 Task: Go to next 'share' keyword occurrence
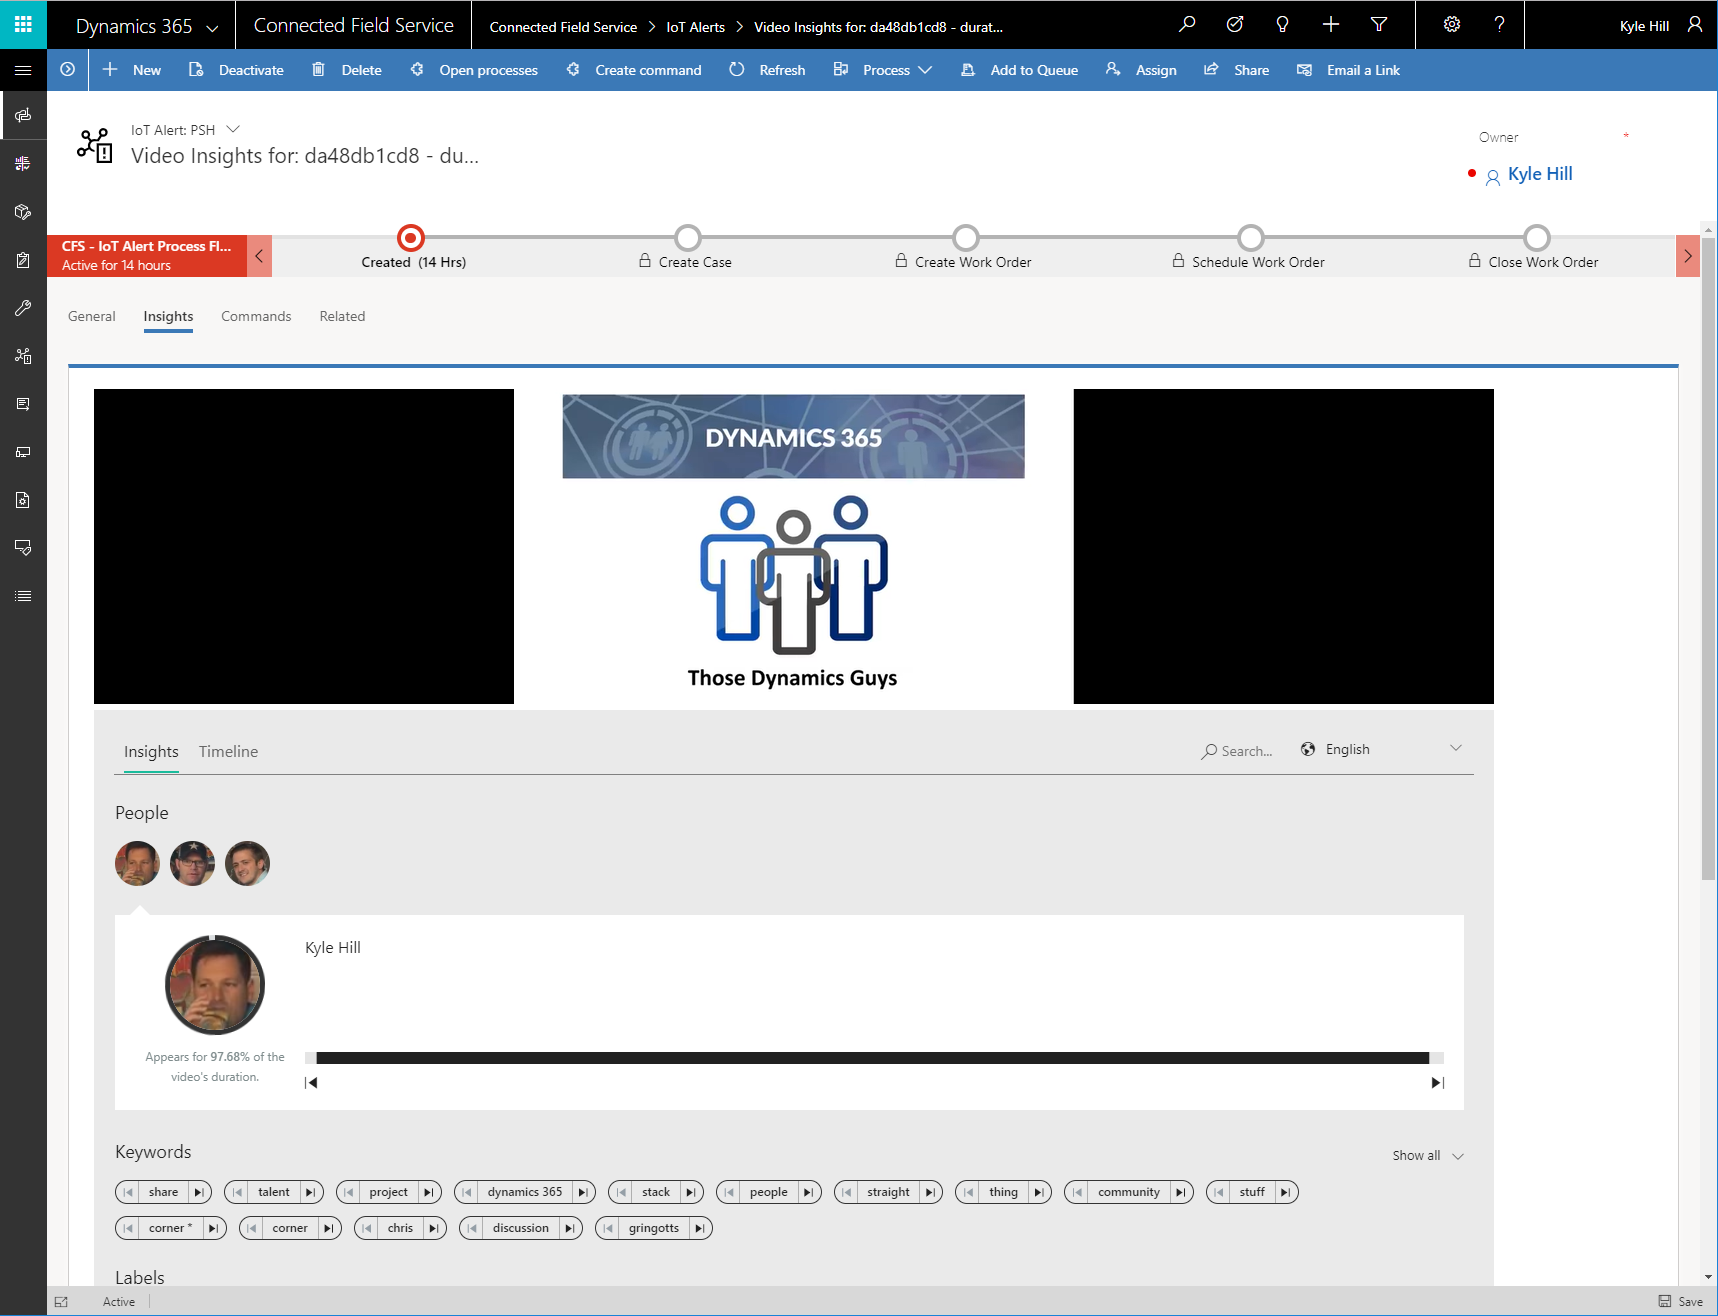[199, 1192]
